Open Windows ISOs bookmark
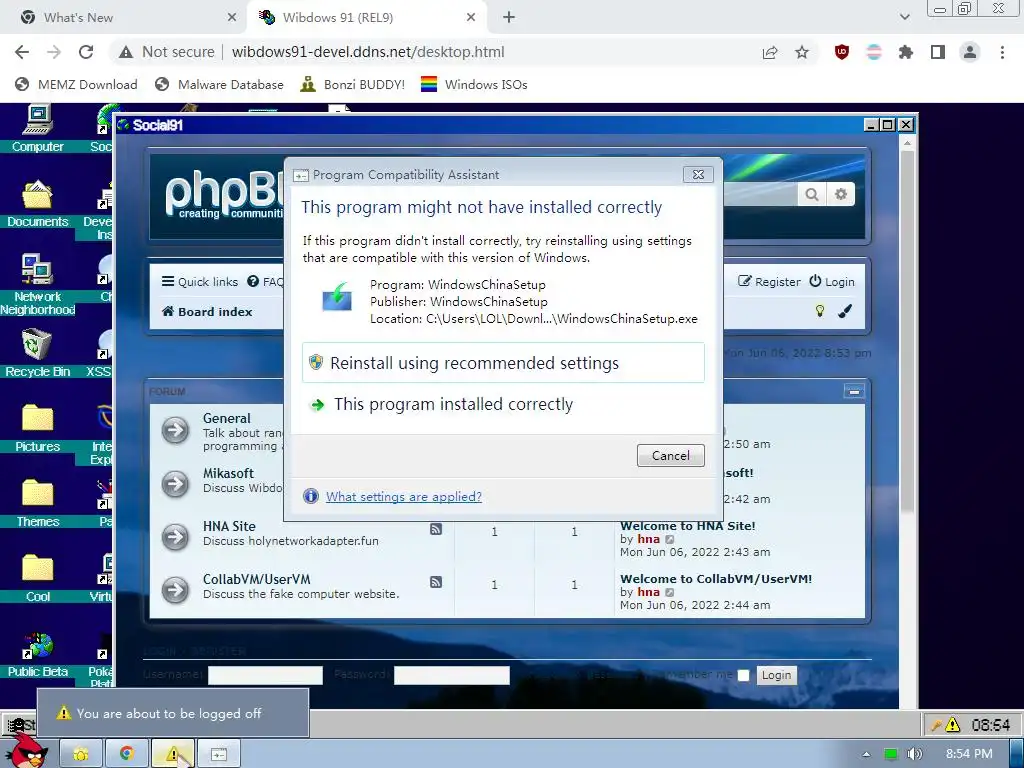The width and height of the screenshot is (1024, 768). tap(474, 84)
